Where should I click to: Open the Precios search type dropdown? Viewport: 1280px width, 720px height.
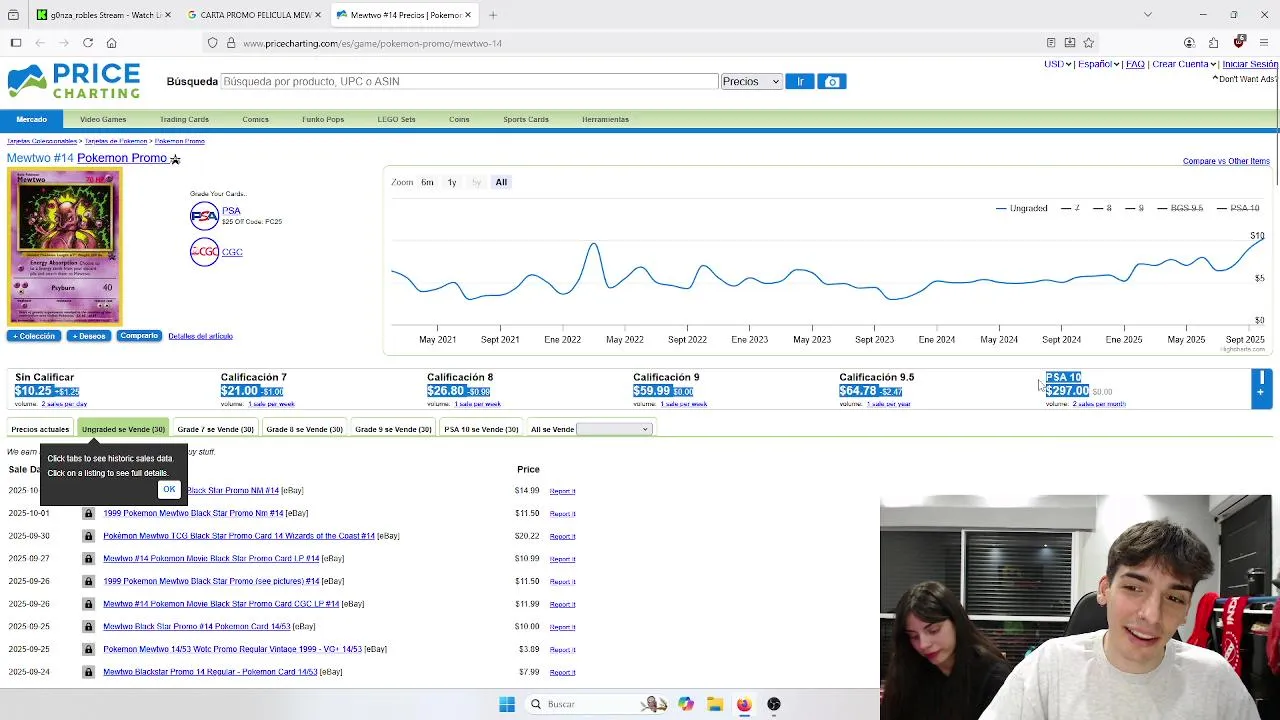pyautogui.click(x=751, y=82)
